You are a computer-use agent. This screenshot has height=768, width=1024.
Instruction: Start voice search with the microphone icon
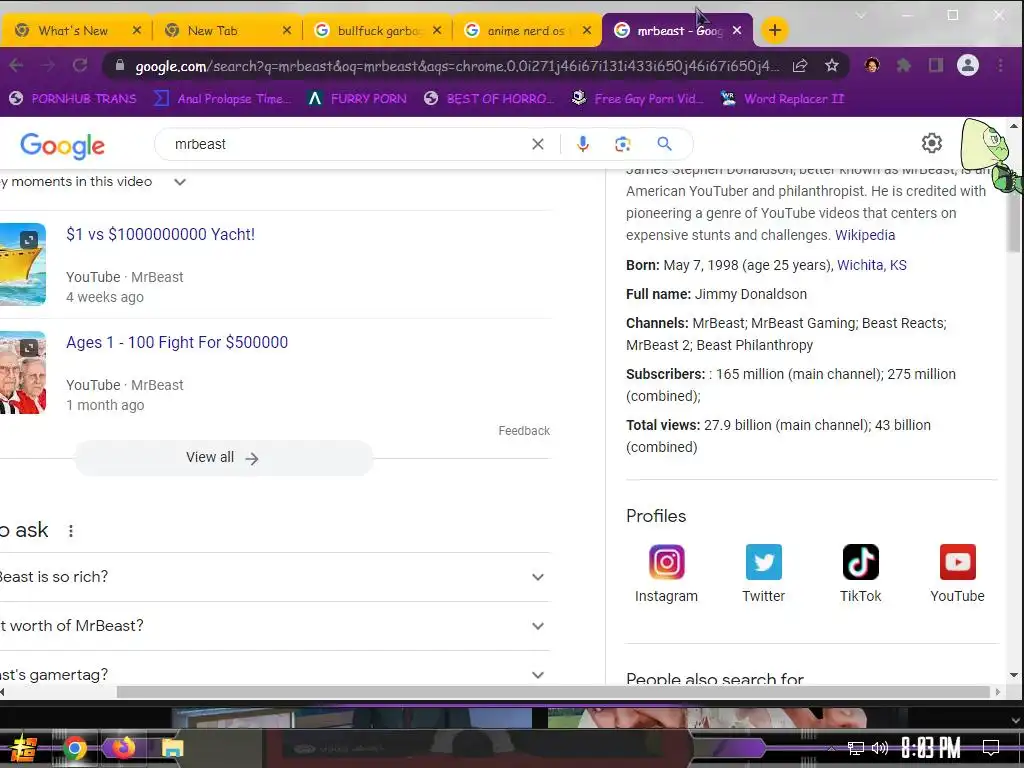pos(583,144)
